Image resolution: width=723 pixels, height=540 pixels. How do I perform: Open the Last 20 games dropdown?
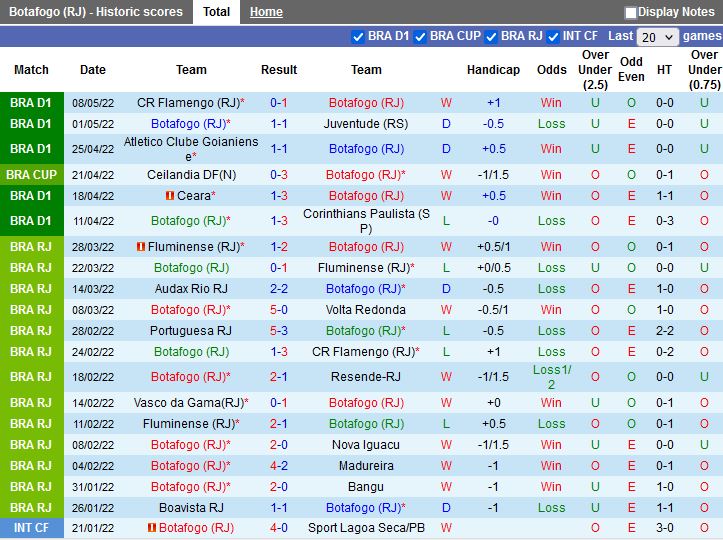(658, 37)
